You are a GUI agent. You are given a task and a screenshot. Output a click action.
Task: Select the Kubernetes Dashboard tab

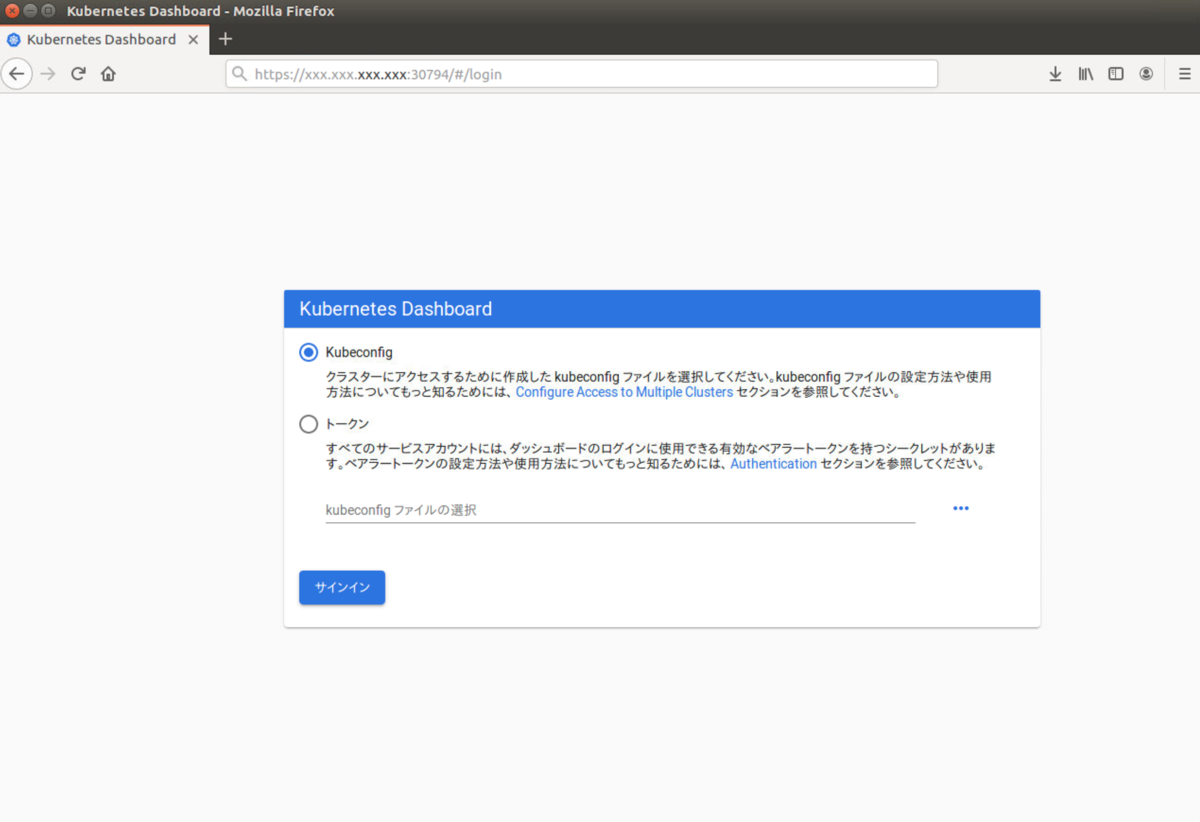pos(105,40)
